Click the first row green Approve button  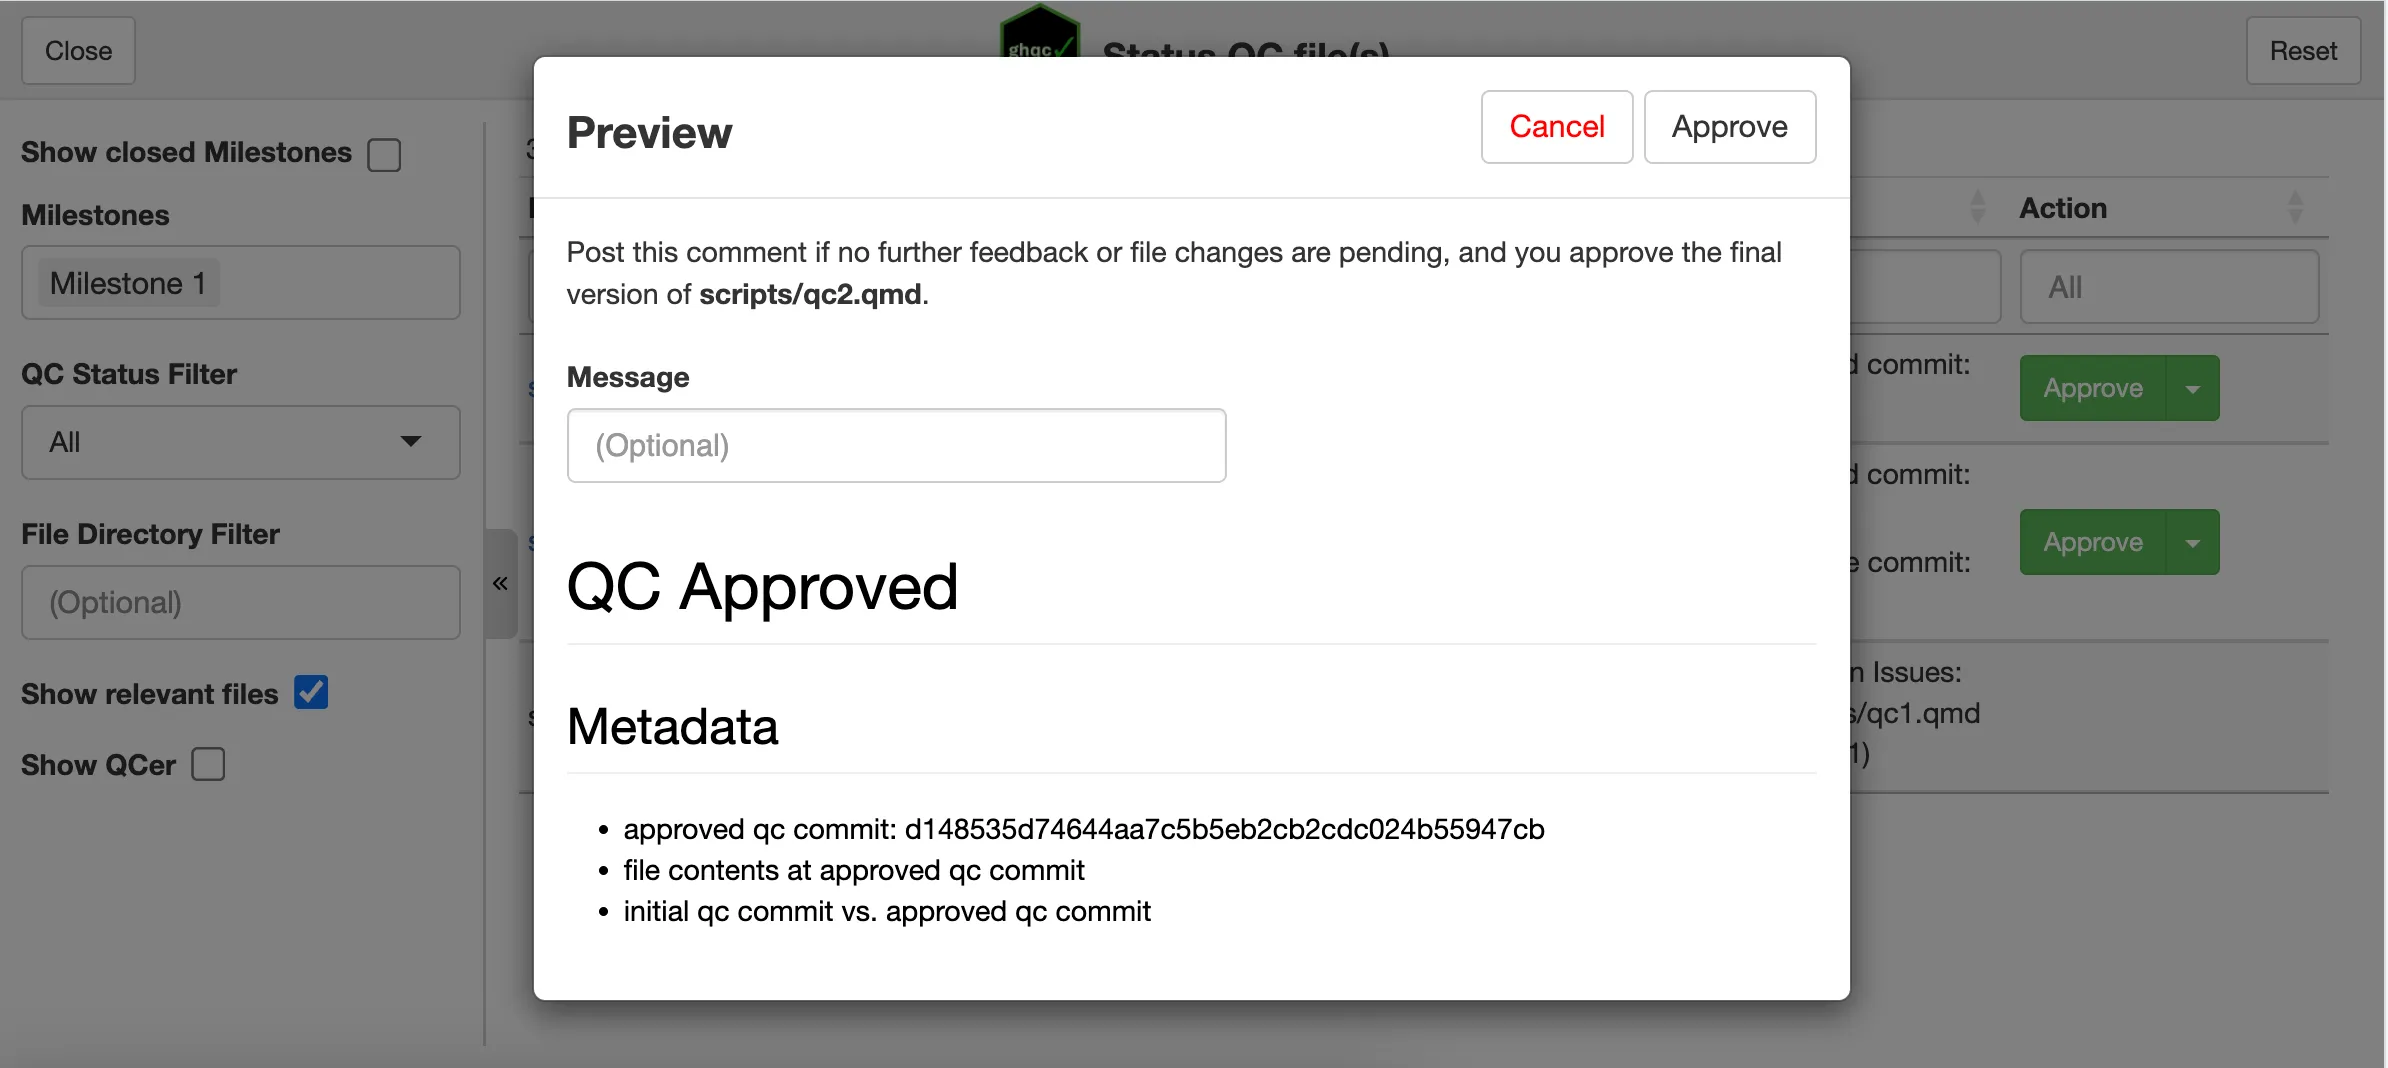click(2092, 389)
